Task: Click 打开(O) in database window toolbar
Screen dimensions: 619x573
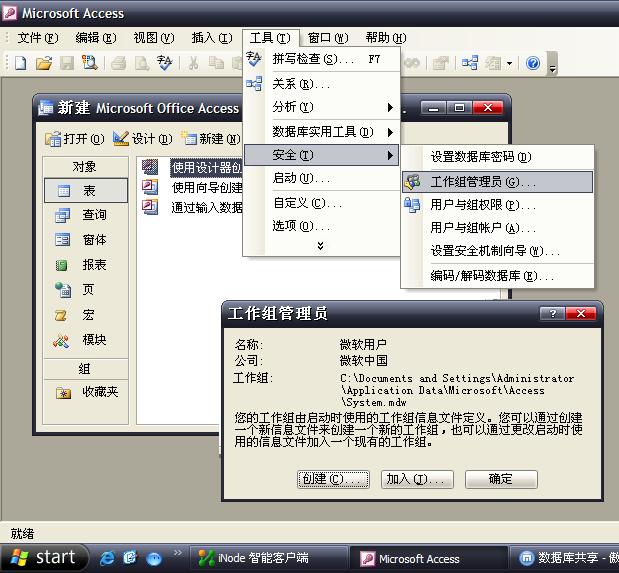Action: [x=75, y=139]
